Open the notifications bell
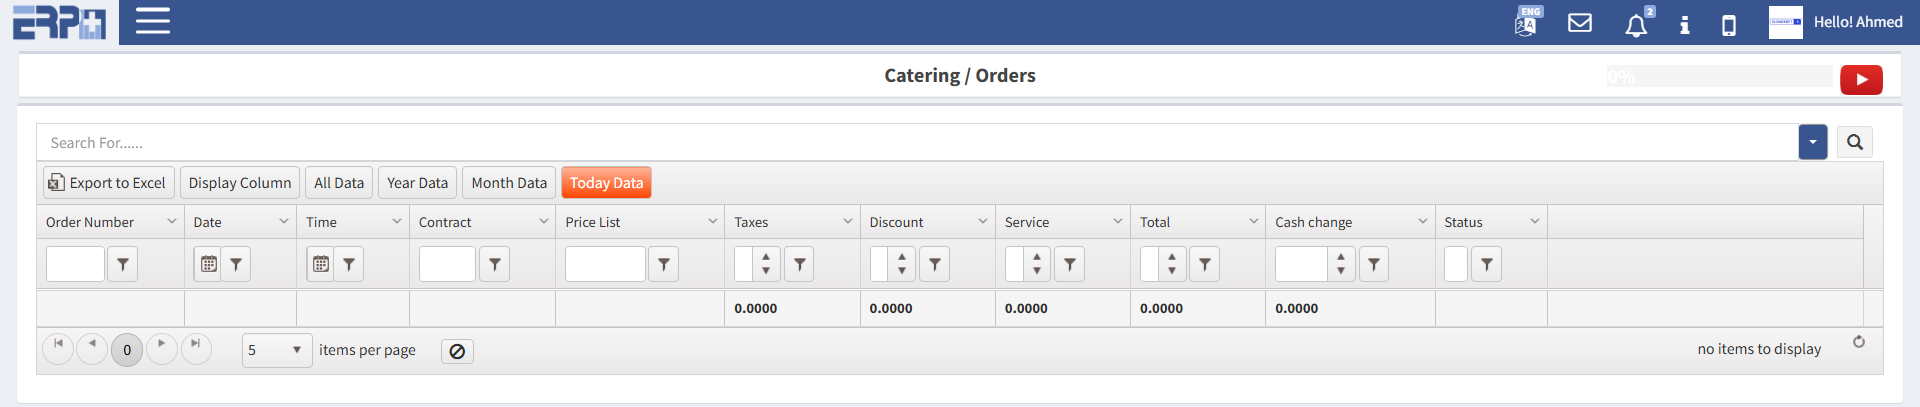This screenshot has height=407, width=1920. [x=1636, y=25]
